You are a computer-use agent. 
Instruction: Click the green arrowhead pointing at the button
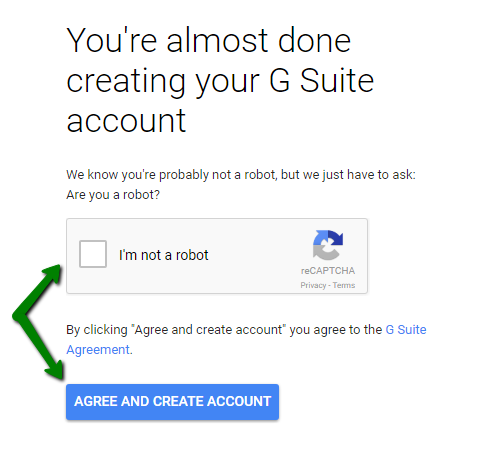[x=55, y=369]
